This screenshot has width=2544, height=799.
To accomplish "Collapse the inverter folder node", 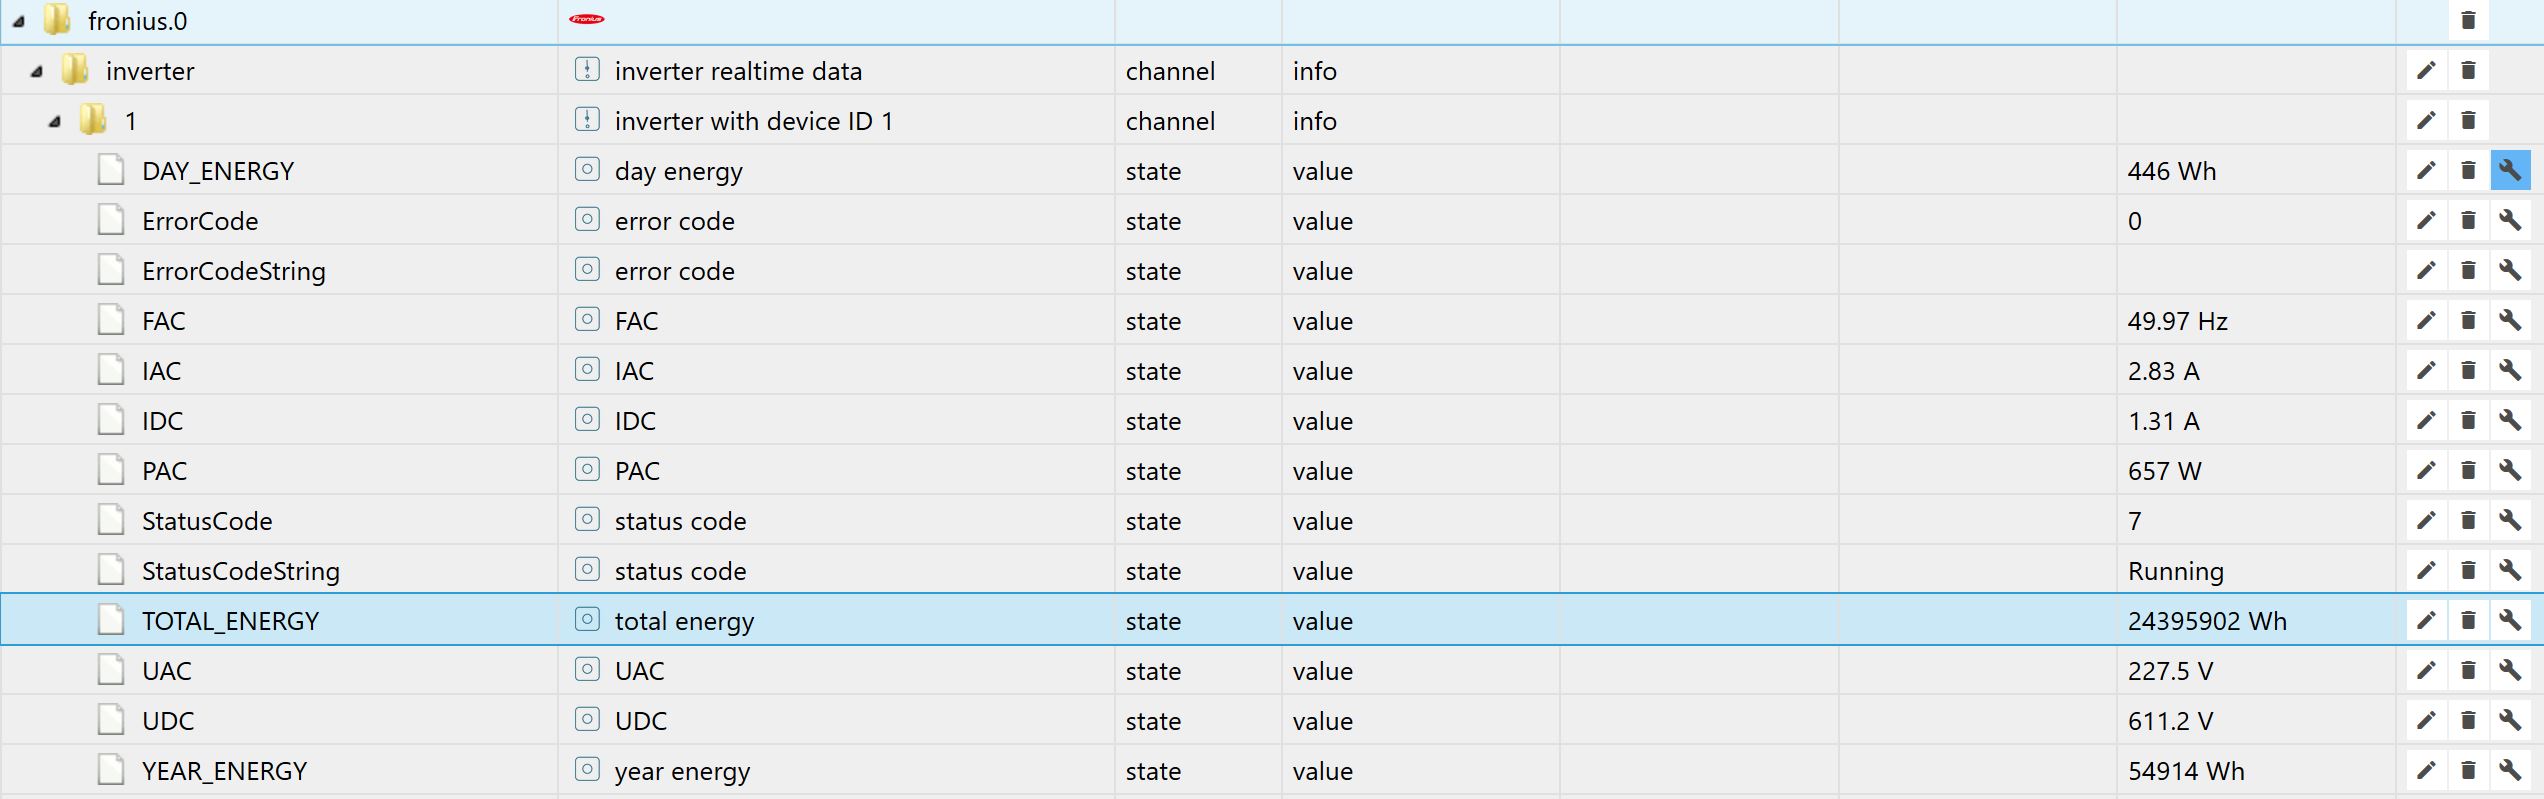I will click(37, 71).
